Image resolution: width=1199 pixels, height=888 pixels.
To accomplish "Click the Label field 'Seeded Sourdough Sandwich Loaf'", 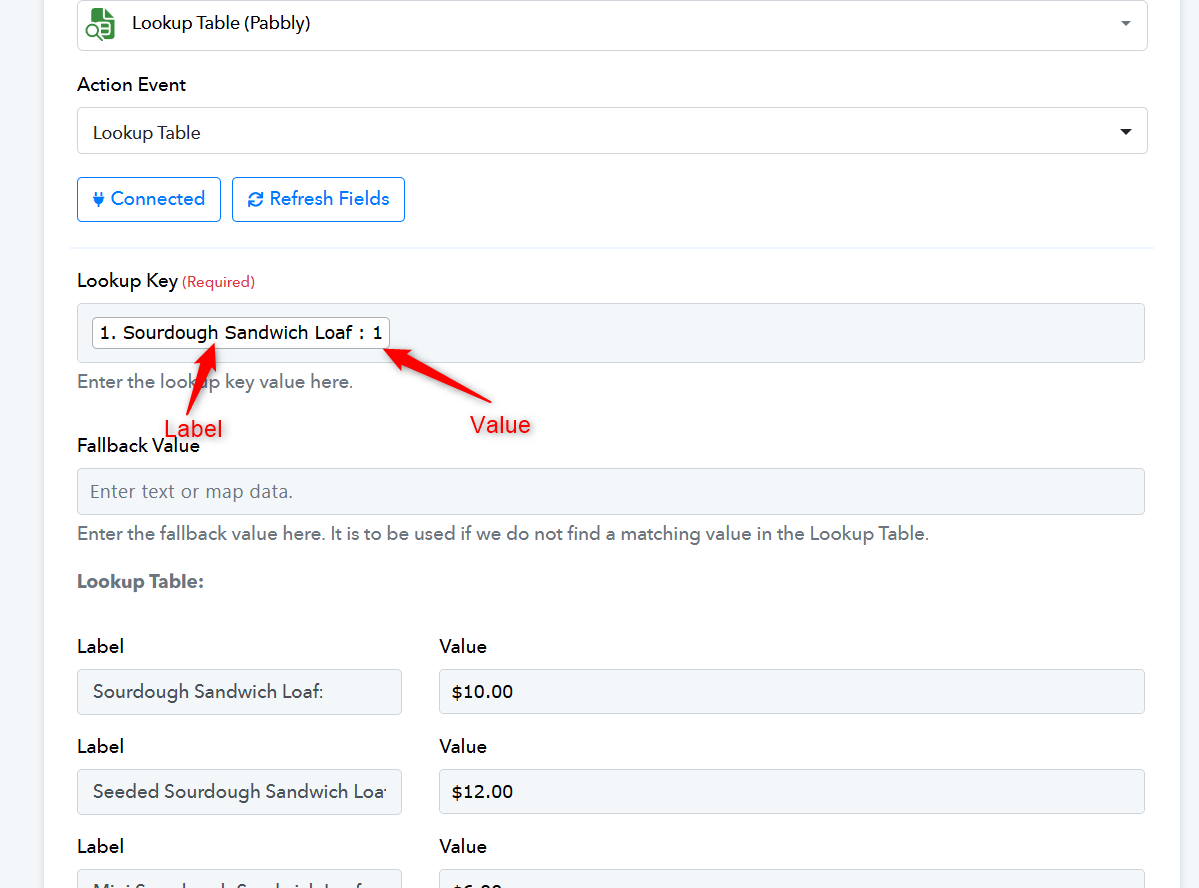I will 239,792.
